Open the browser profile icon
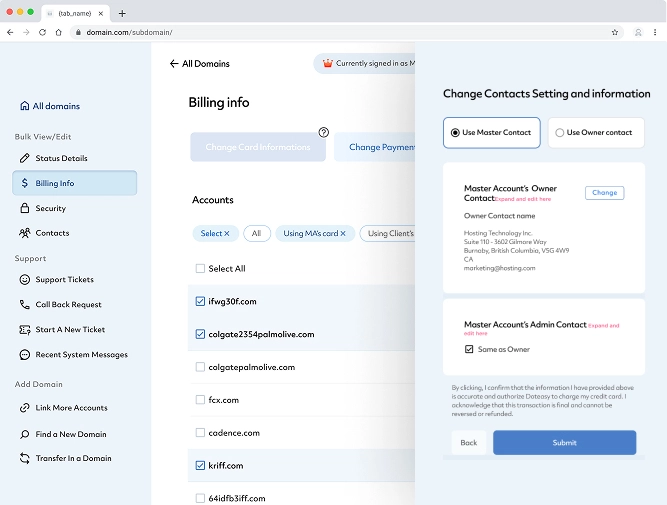 [x=638, y=32]
